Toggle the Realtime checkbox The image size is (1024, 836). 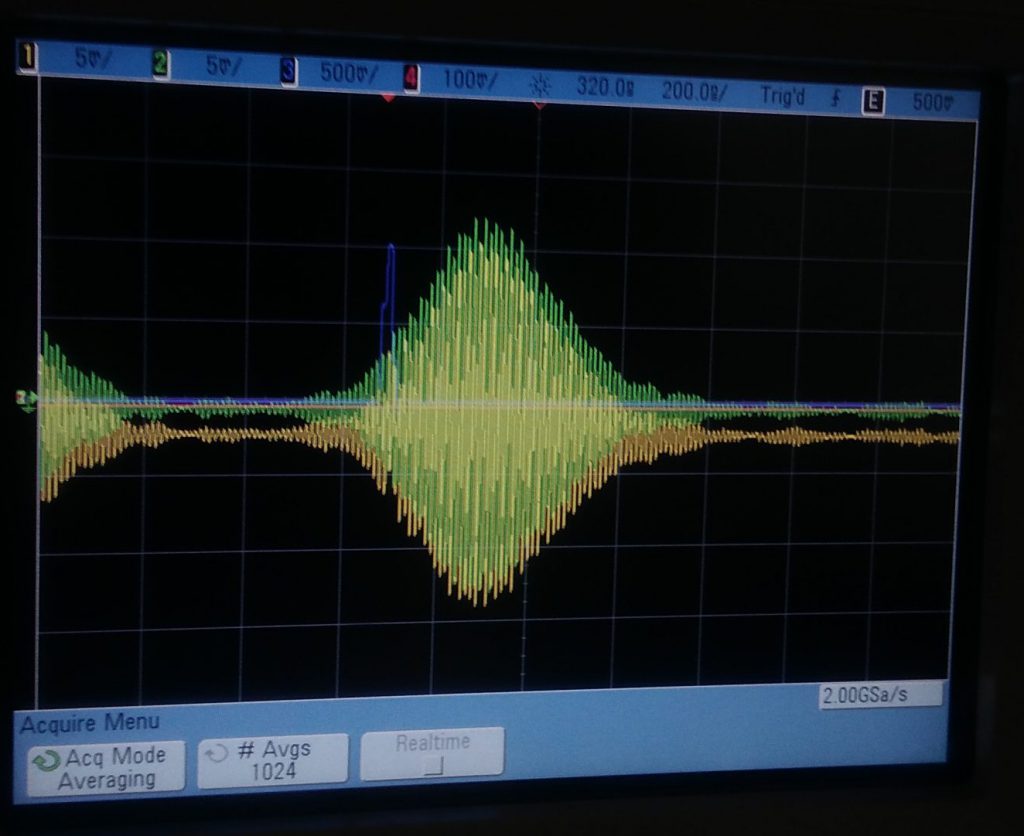tap(431, 768)
